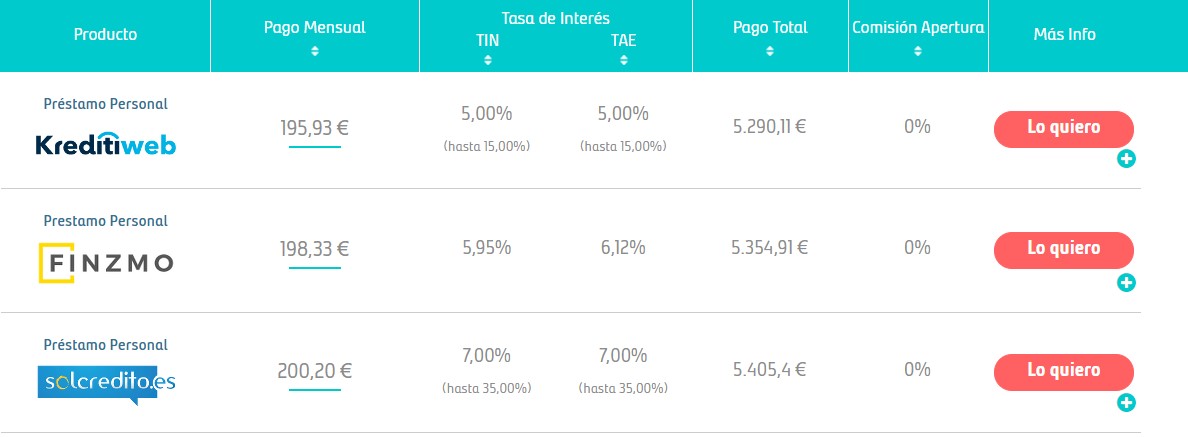Click Préstamo Personal label above Kreditiweb
The height and width of the screenshot is (437, 1188).
click(105, 104)
